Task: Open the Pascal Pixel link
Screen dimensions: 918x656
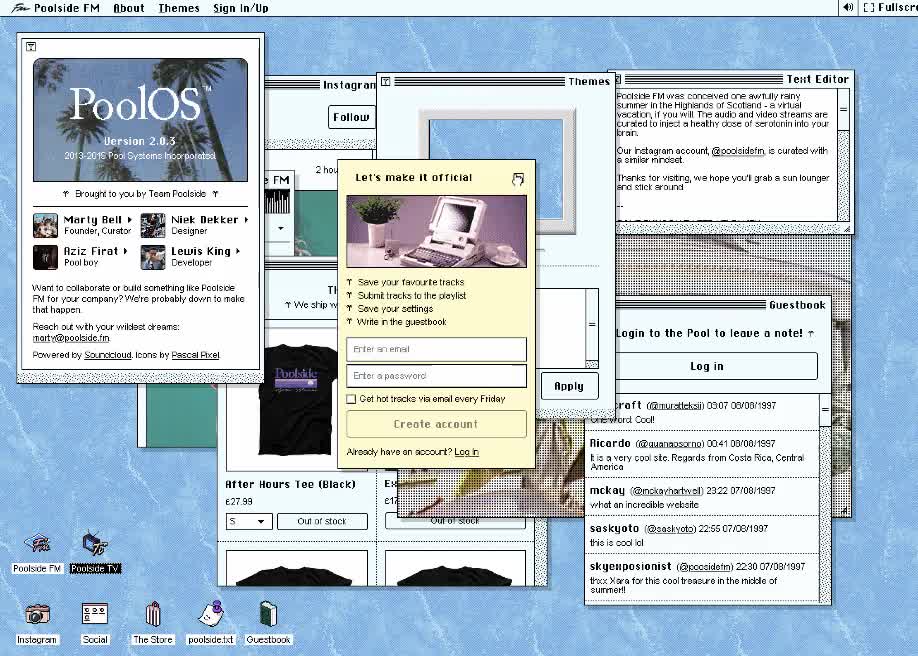Action: [195, 355]
